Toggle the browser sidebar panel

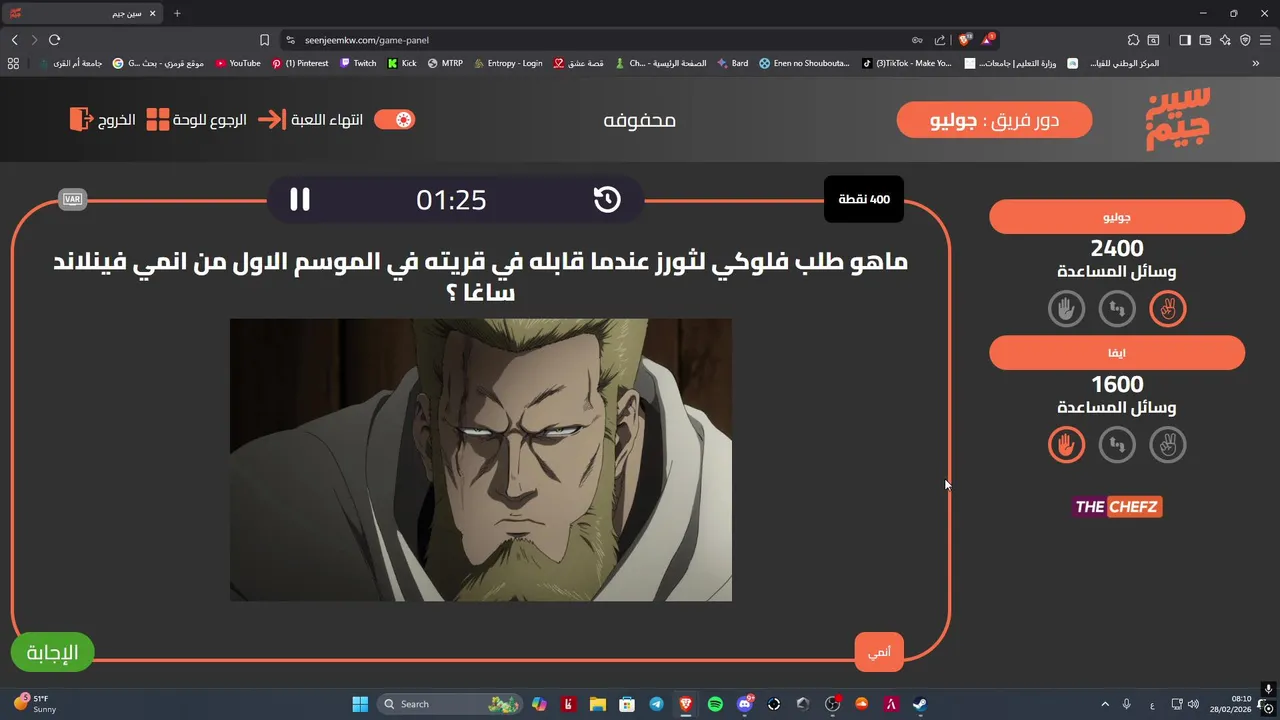point(1185,40)
